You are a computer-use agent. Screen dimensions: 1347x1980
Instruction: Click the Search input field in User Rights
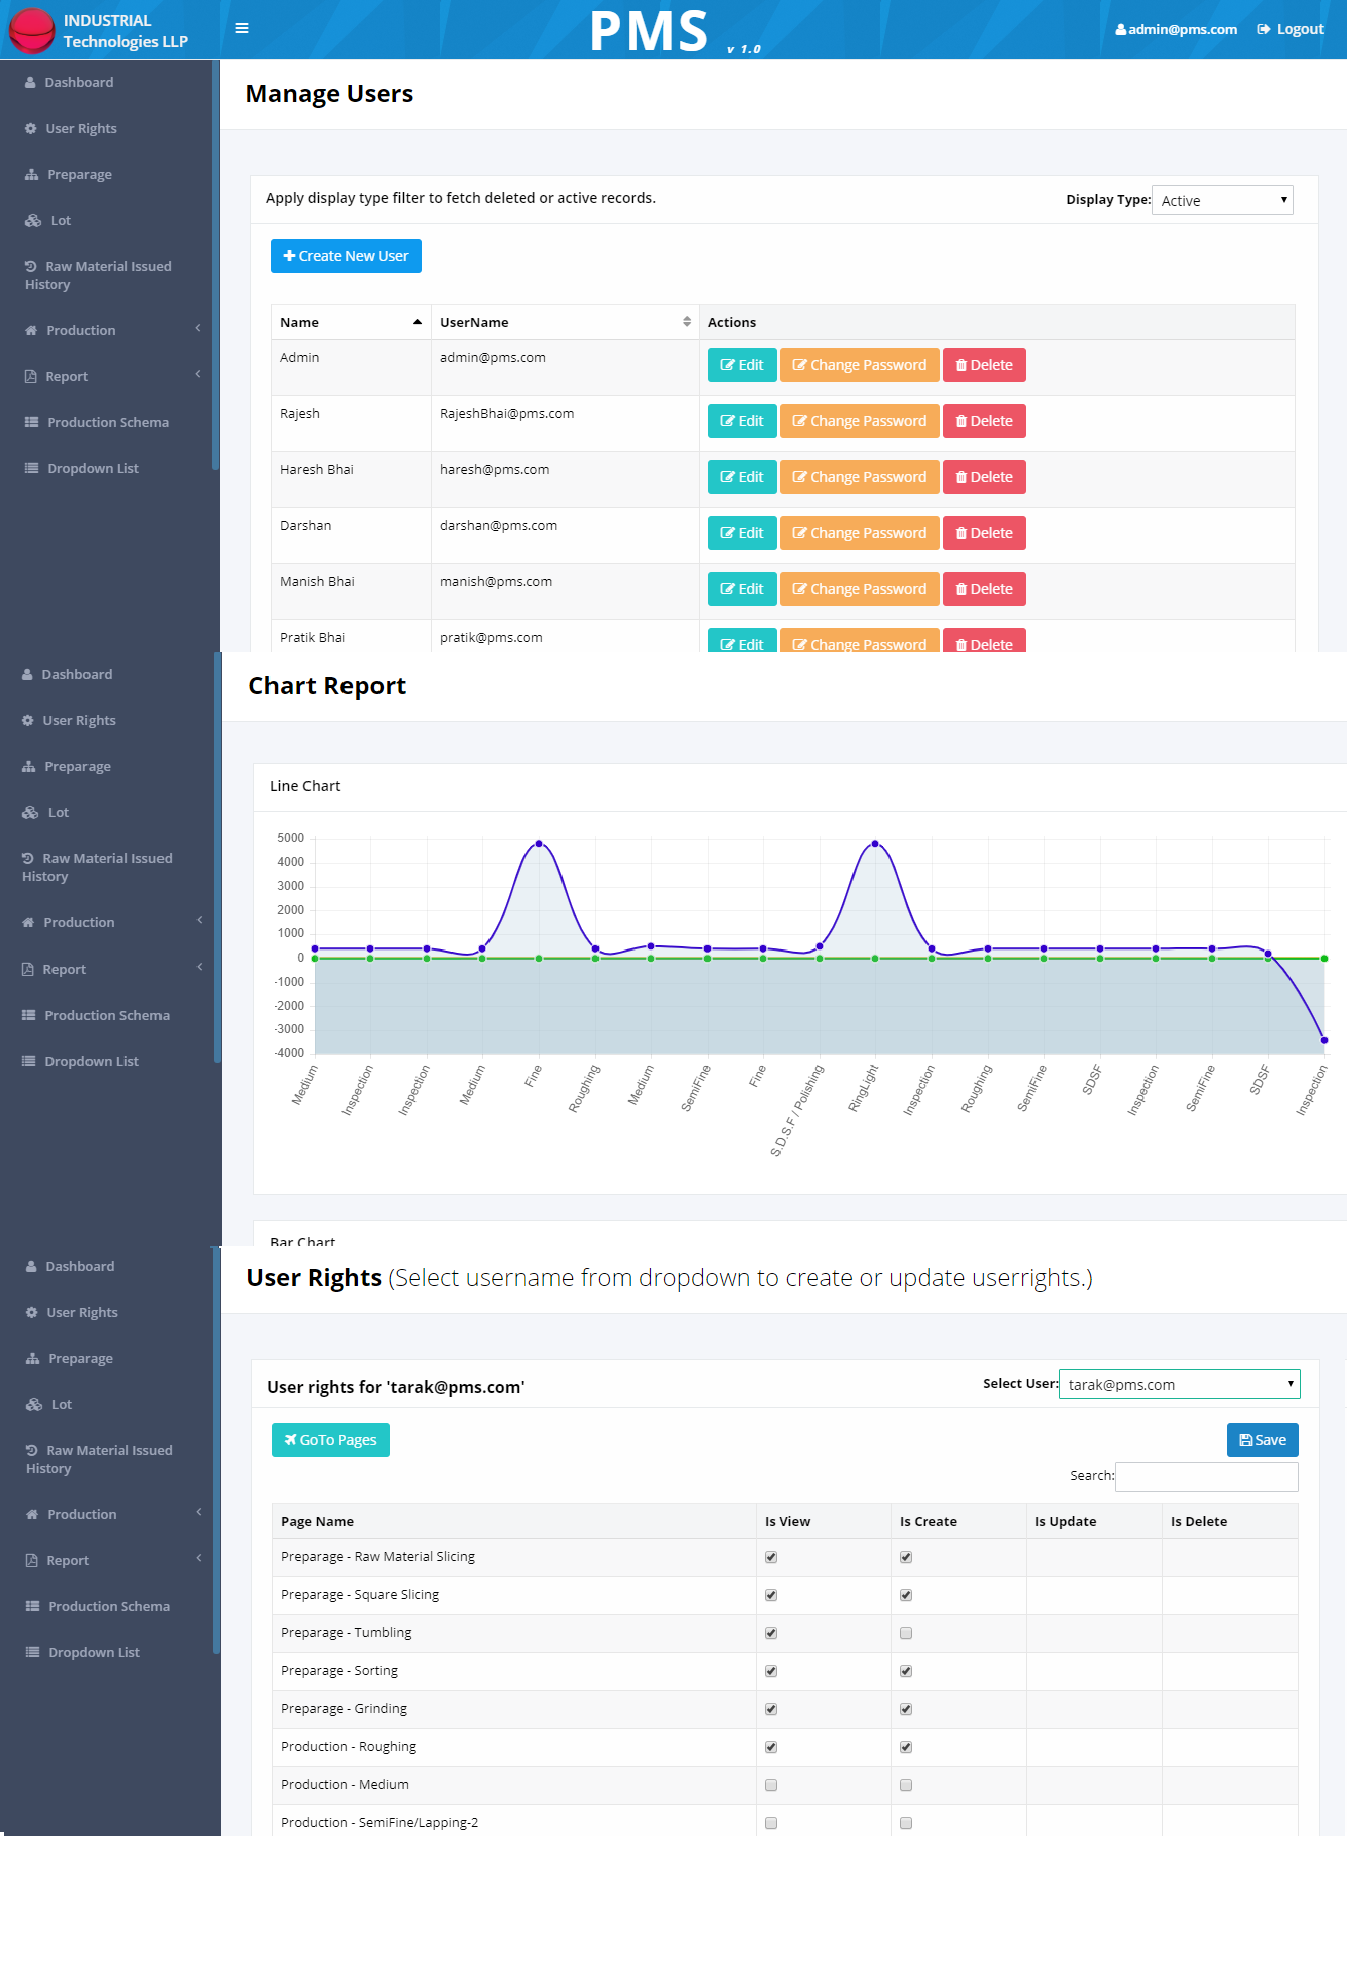pos(1207,1476)
